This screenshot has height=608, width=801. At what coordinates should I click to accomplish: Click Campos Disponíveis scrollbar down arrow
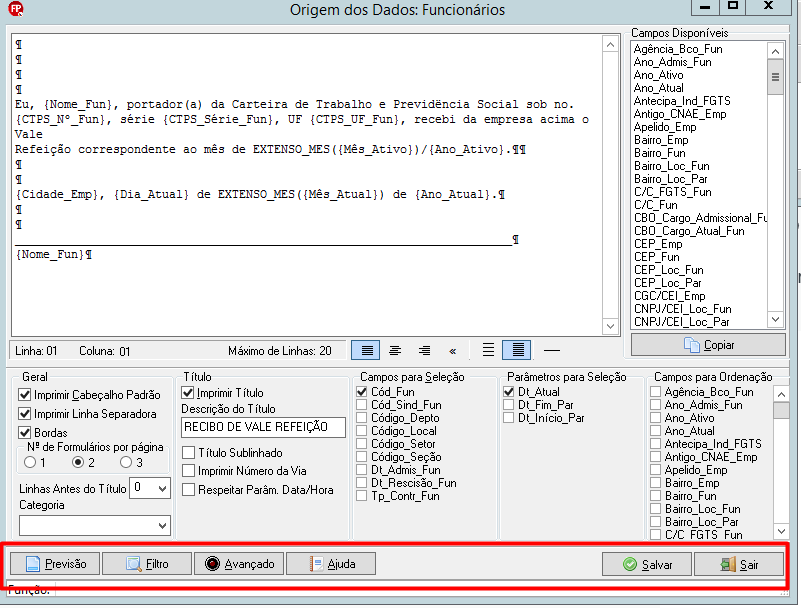pos(775,320)
